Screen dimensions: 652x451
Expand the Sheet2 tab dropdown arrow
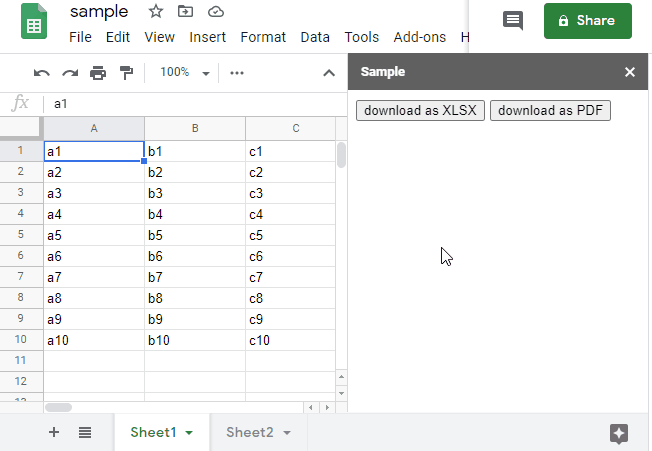click(x=287, y=433)
